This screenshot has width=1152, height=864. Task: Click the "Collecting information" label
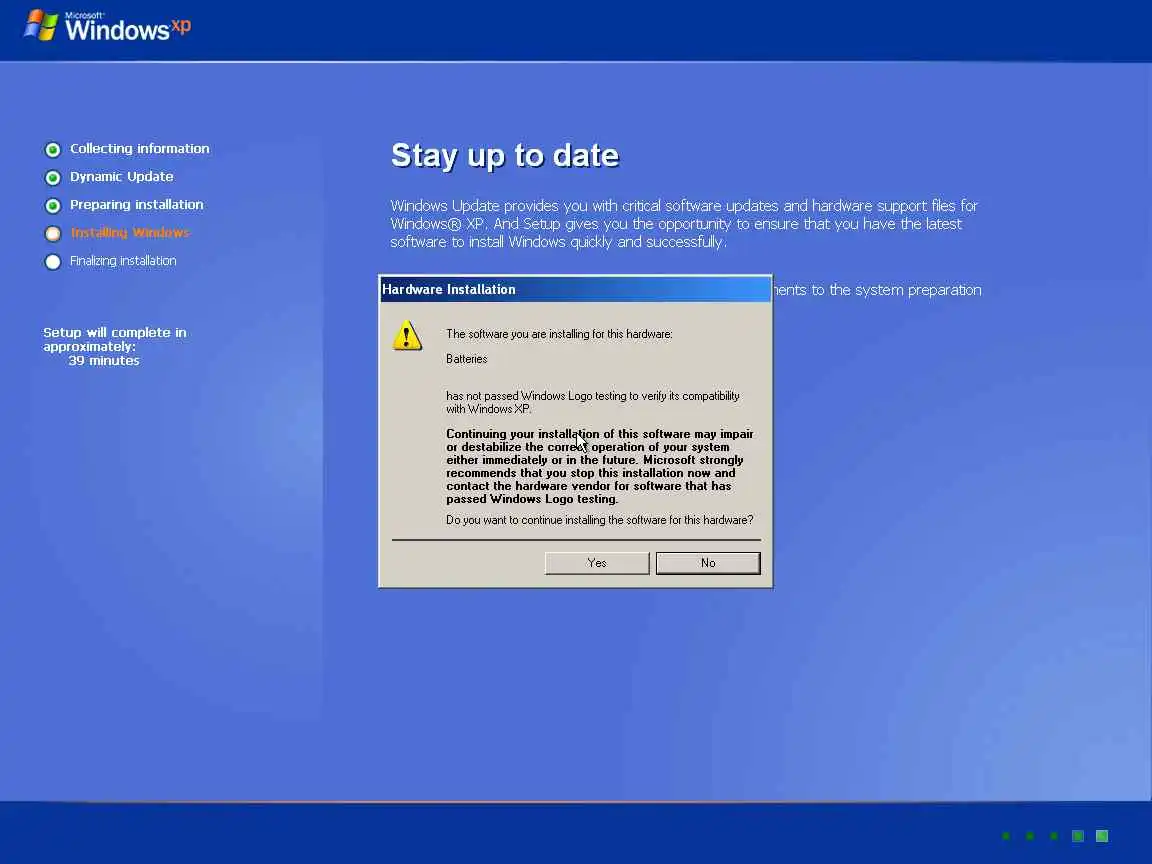[x=140, y=148]
